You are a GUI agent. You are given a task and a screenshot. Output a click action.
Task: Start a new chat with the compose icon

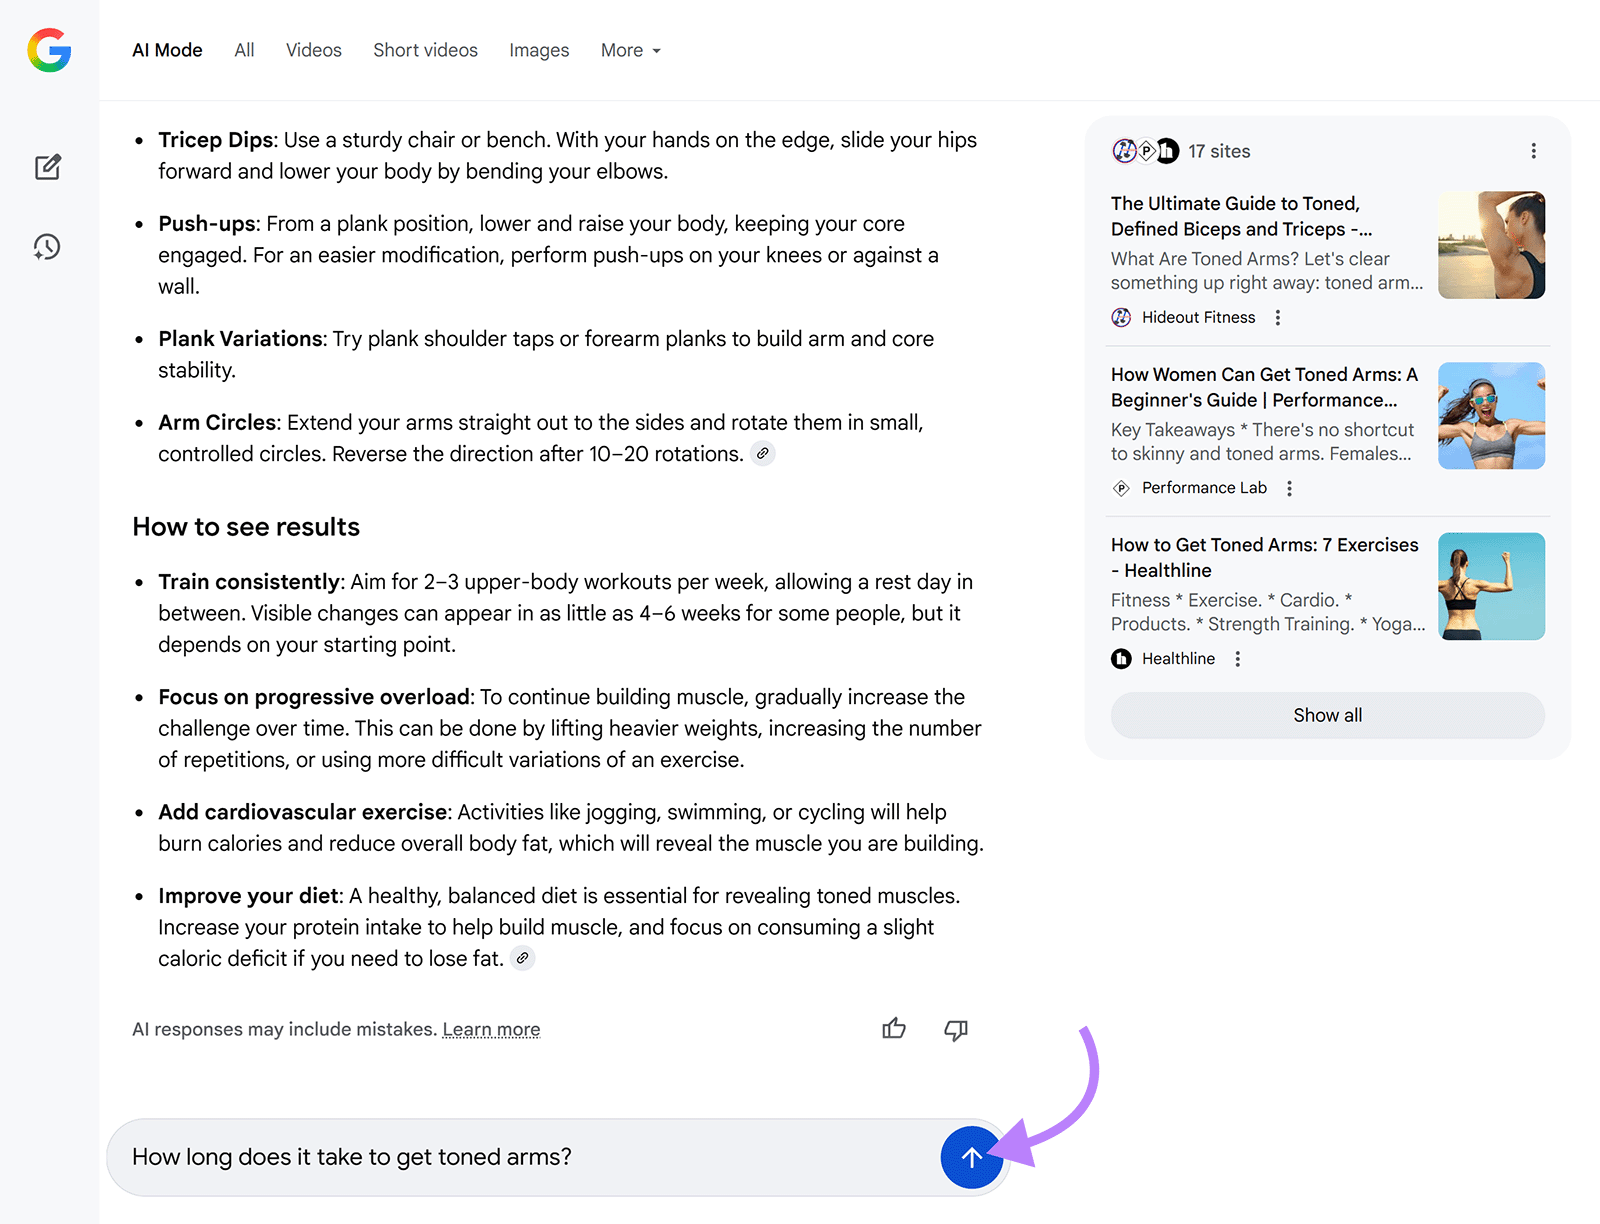coord(47,167)
